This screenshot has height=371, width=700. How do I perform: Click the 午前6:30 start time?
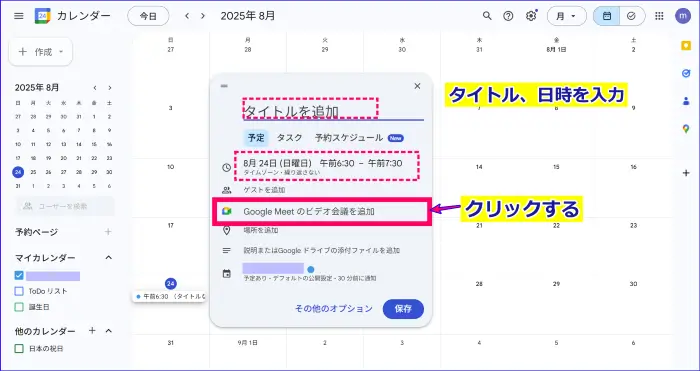click(x=337, y=163)
